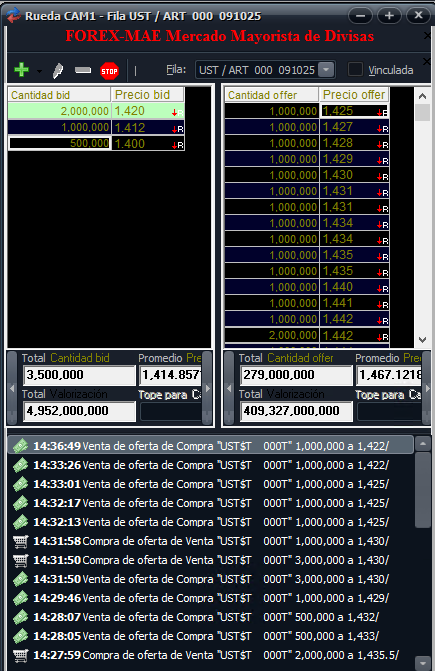Select bid row with price 1,412
The width and height of the screenshot is (435, 671).
(x=96, y=128)
